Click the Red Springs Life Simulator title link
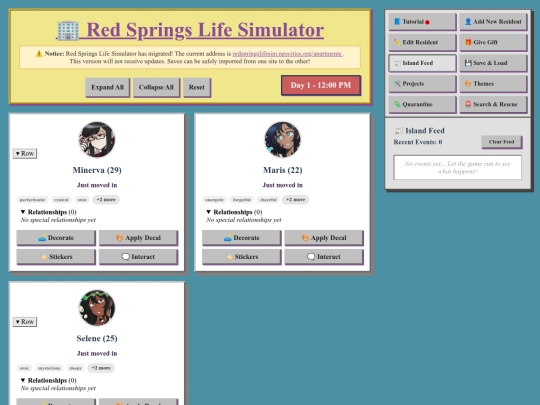 point(190,30)
